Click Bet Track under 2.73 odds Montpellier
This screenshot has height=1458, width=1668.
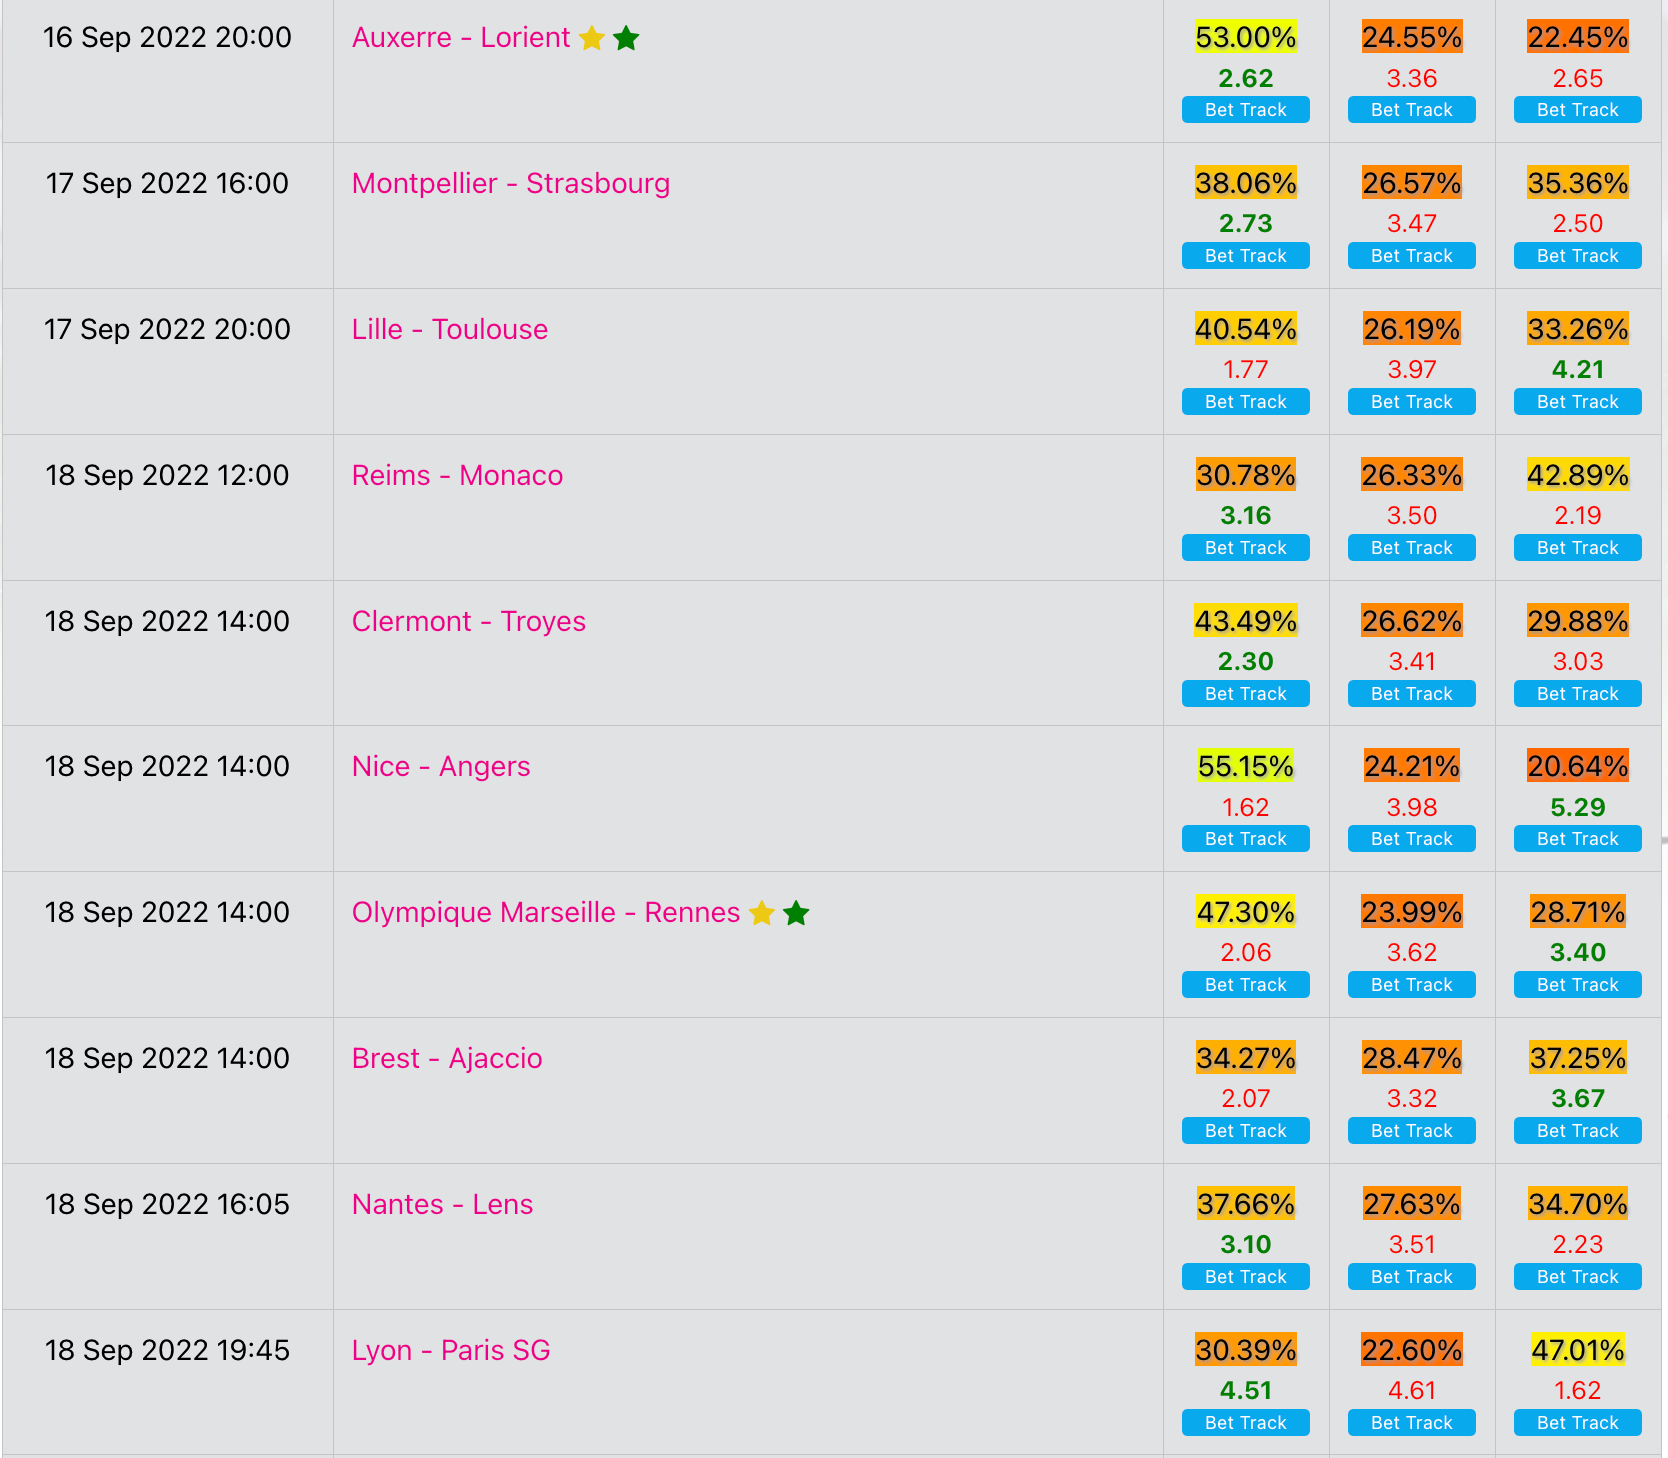coord(1246,256)
